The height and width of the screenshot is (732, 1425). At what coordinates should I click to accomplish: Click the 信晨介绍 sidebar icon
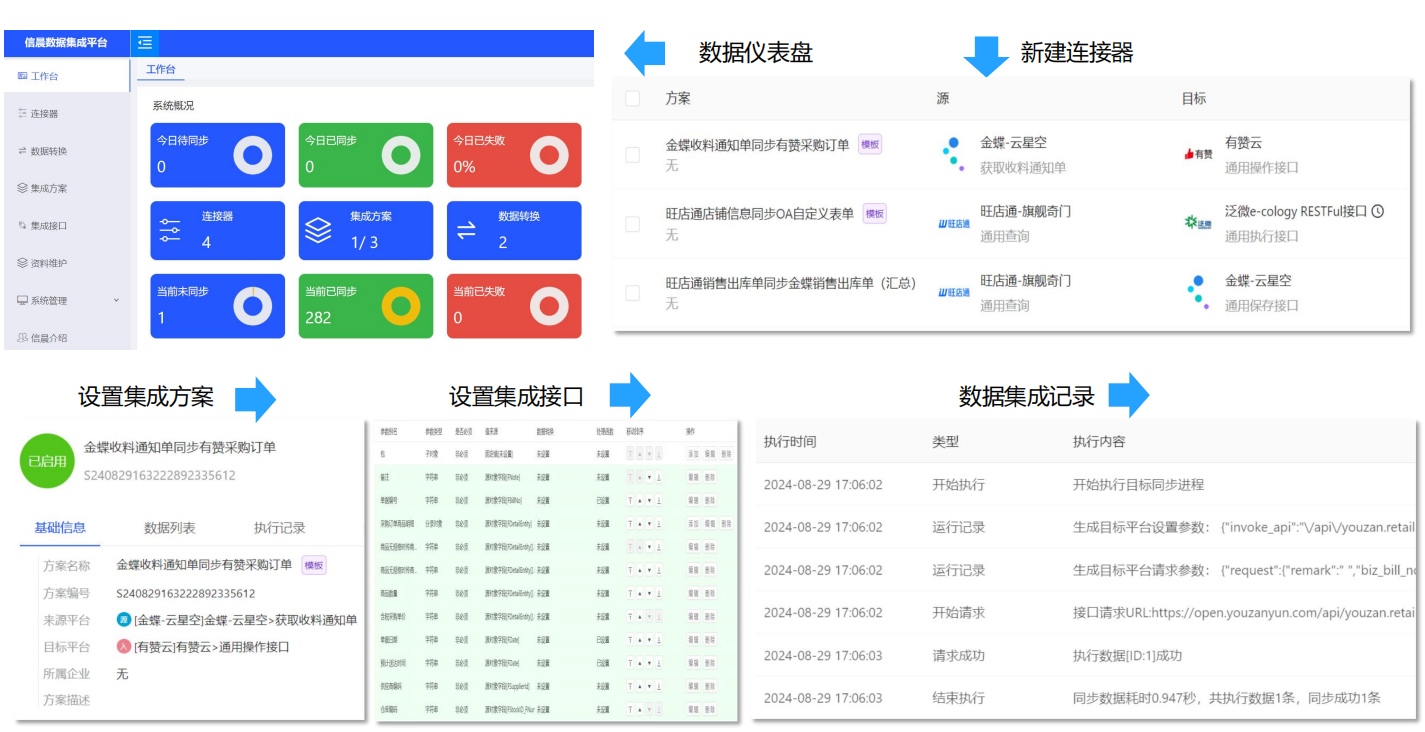click(x=22, y=335)
